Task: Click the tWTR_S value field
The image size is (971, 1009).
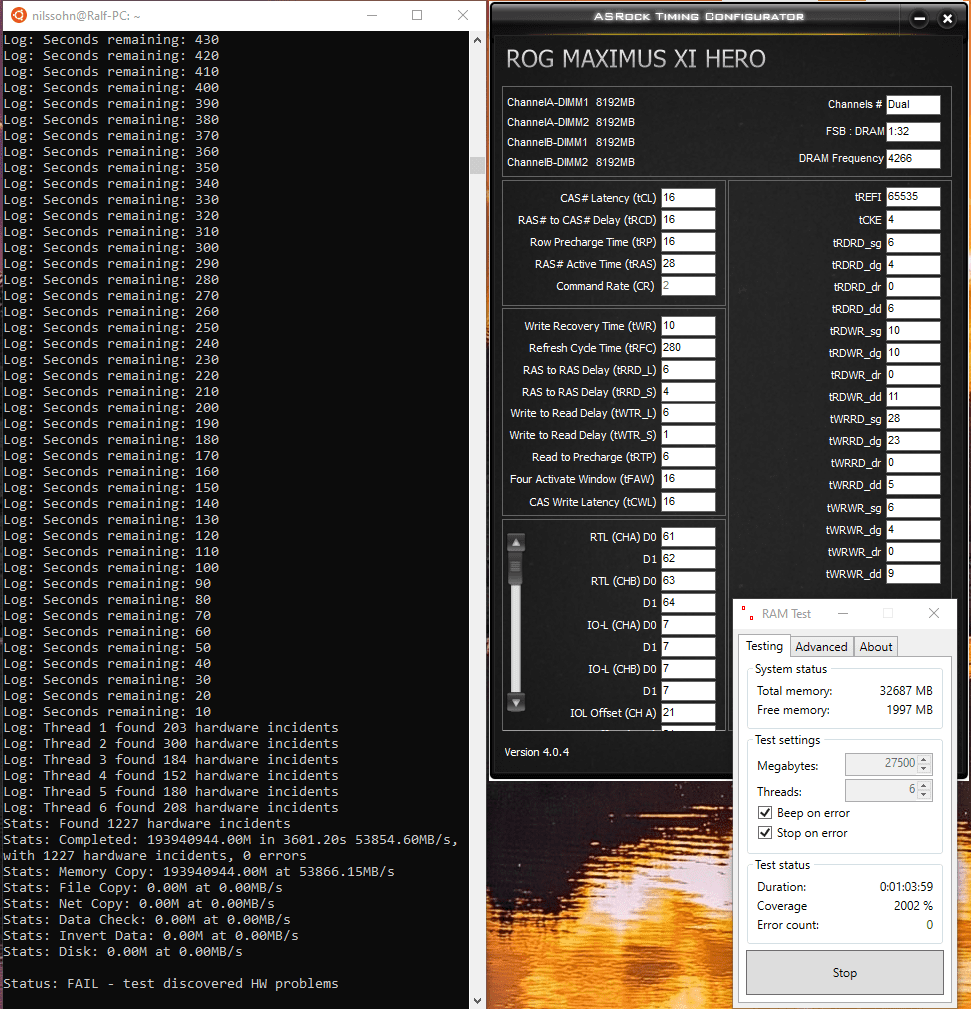Action: pyautogui.click(x=688, y=434)
